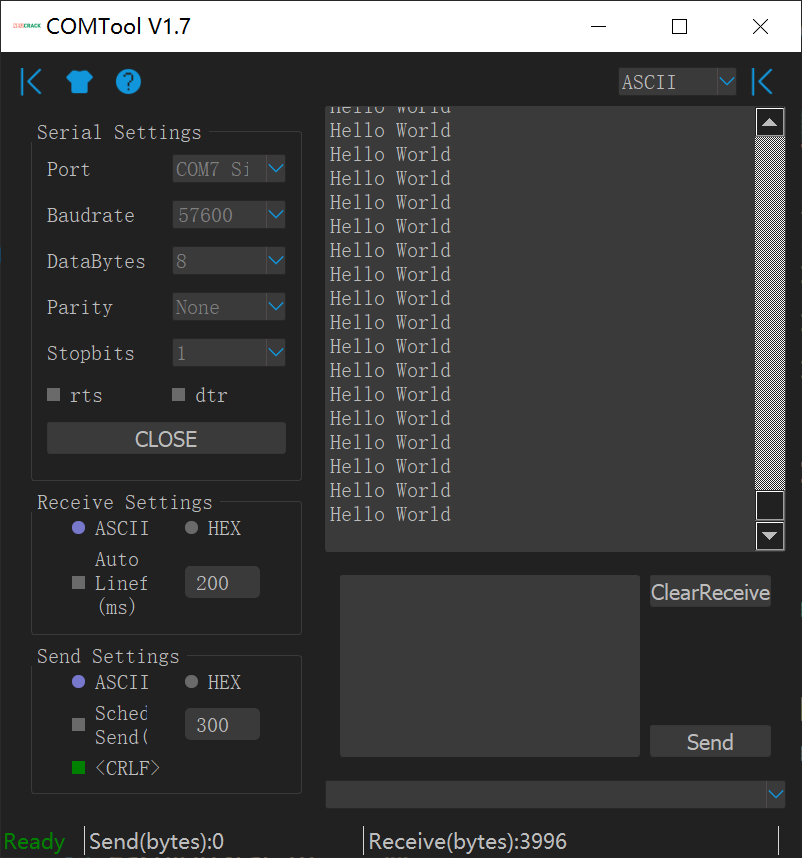The height and width of the screenshot is (858, 802).
Task: Click scroll down arrow in receive area
Action: coord(769,536)
